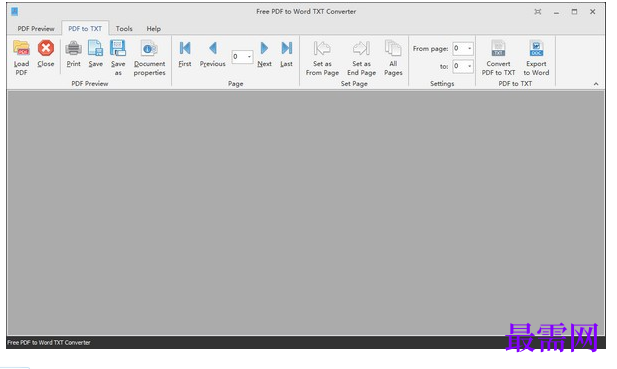Open the Tools tab
The height and width of the screenshot is (369, 617).
tap(124, 29)
